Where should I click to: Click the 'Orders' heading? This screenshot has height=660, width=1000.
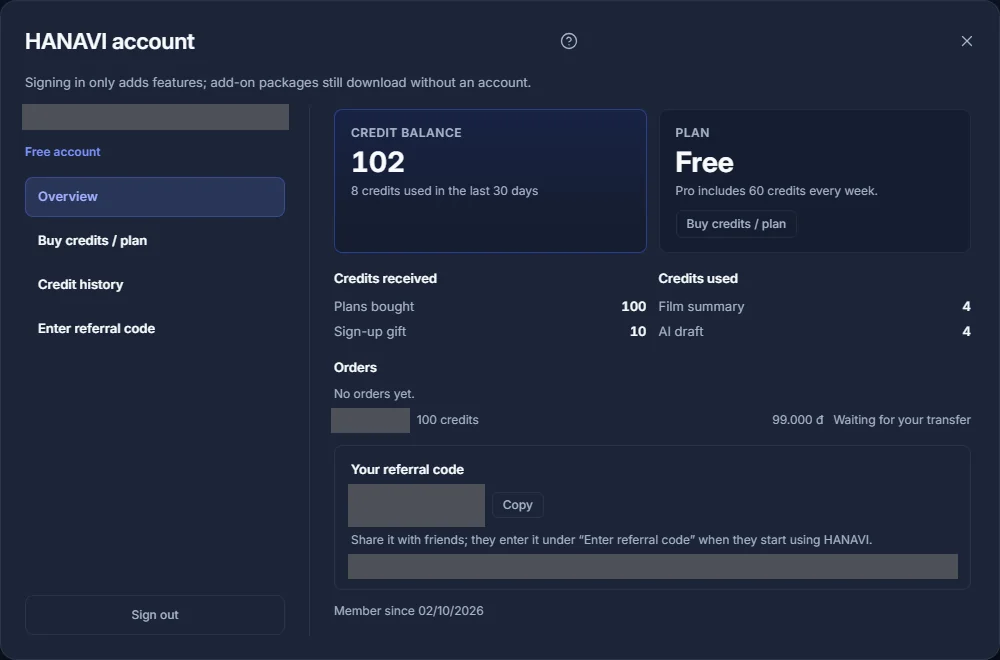coord(355,368)
